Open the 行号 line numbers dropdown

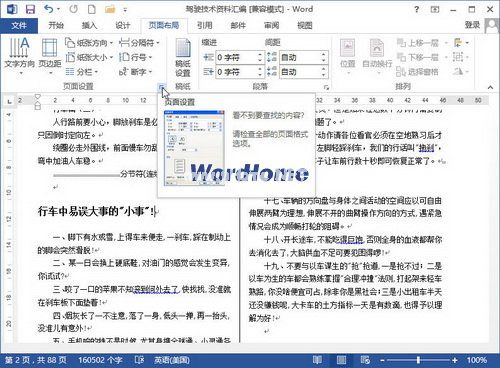tap(135, 57)
